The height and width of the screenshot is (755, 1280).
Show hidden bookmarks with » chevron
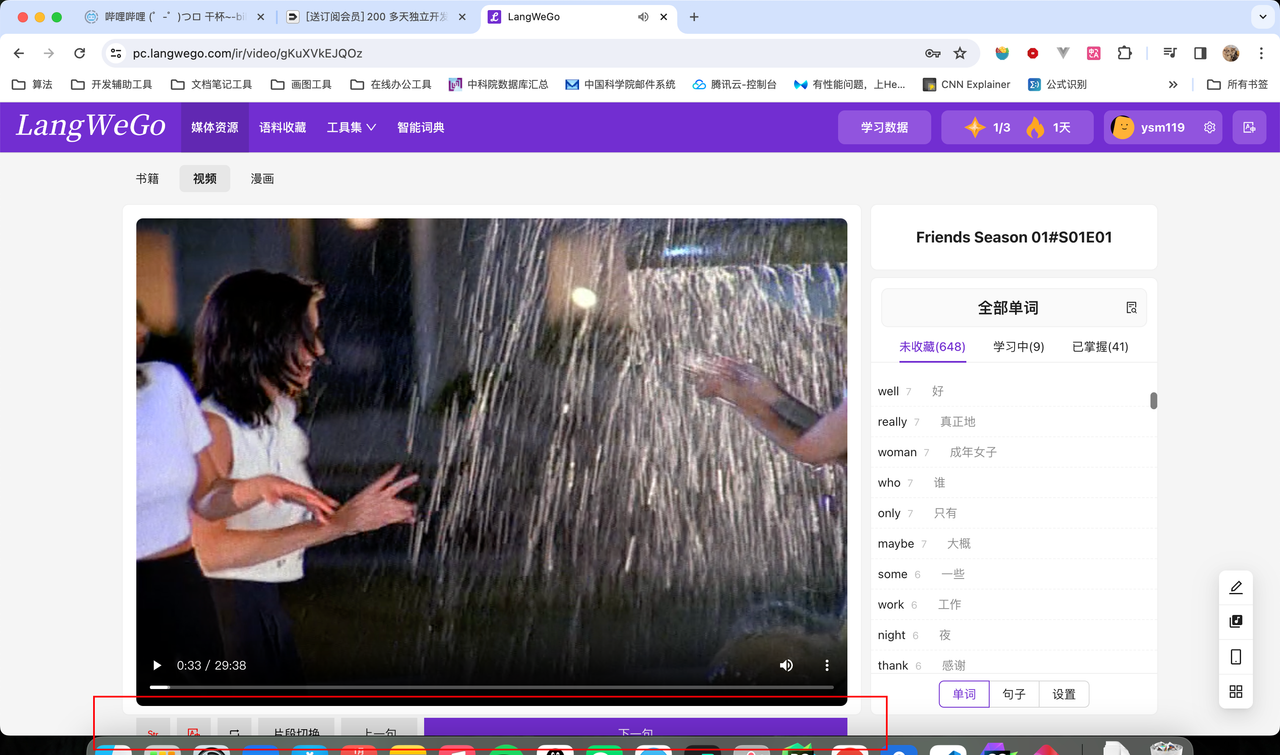tap(1173, 85)
